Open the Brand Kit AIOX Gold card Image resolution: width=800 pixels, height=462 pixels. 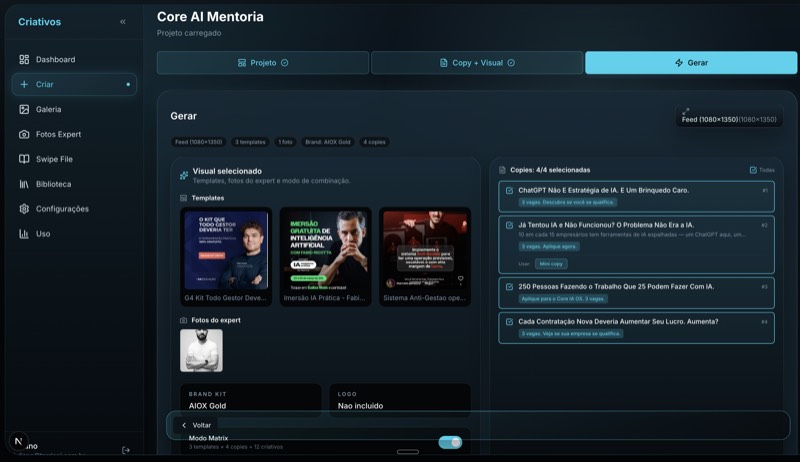(251, 400)
